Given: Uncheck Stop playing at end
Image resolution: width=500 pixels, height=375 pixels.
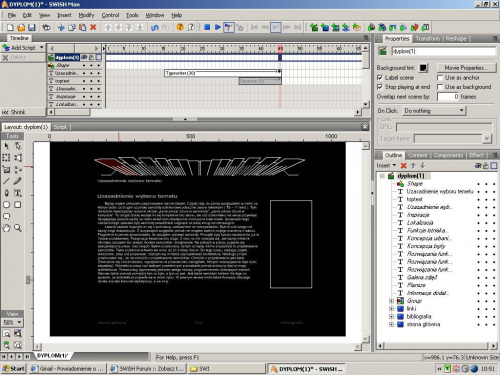Looking at the screenshot, I should pos(380,87).
